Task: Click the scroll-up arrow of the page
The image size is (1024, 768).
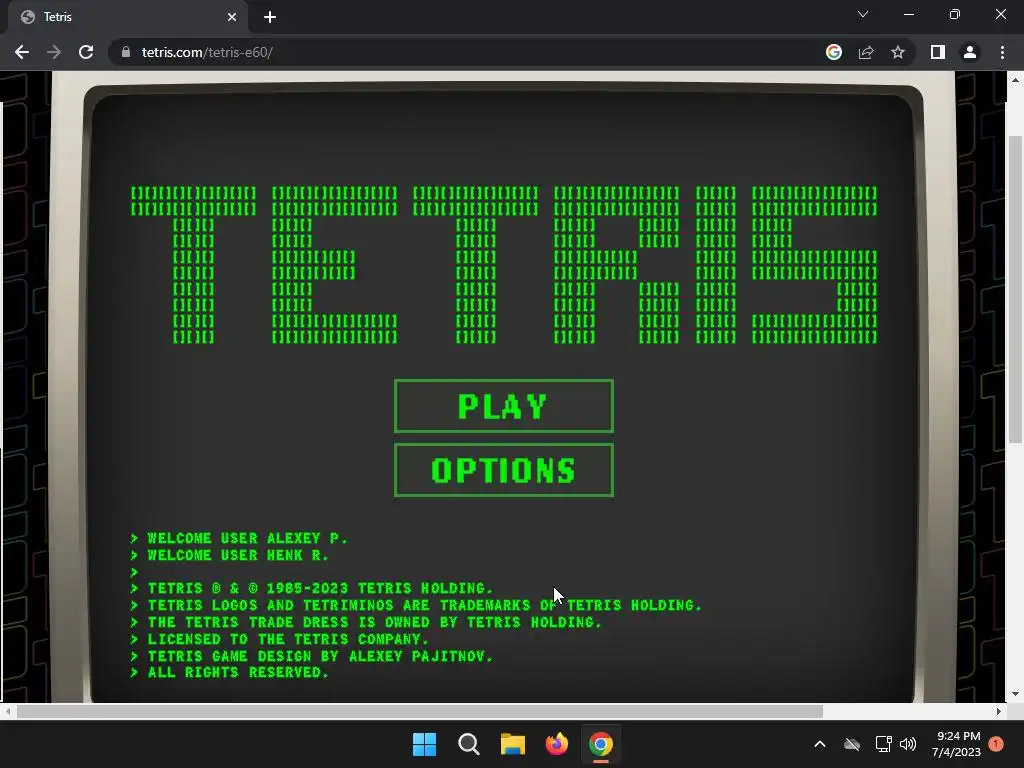Action: click(x=1014, y=80)
